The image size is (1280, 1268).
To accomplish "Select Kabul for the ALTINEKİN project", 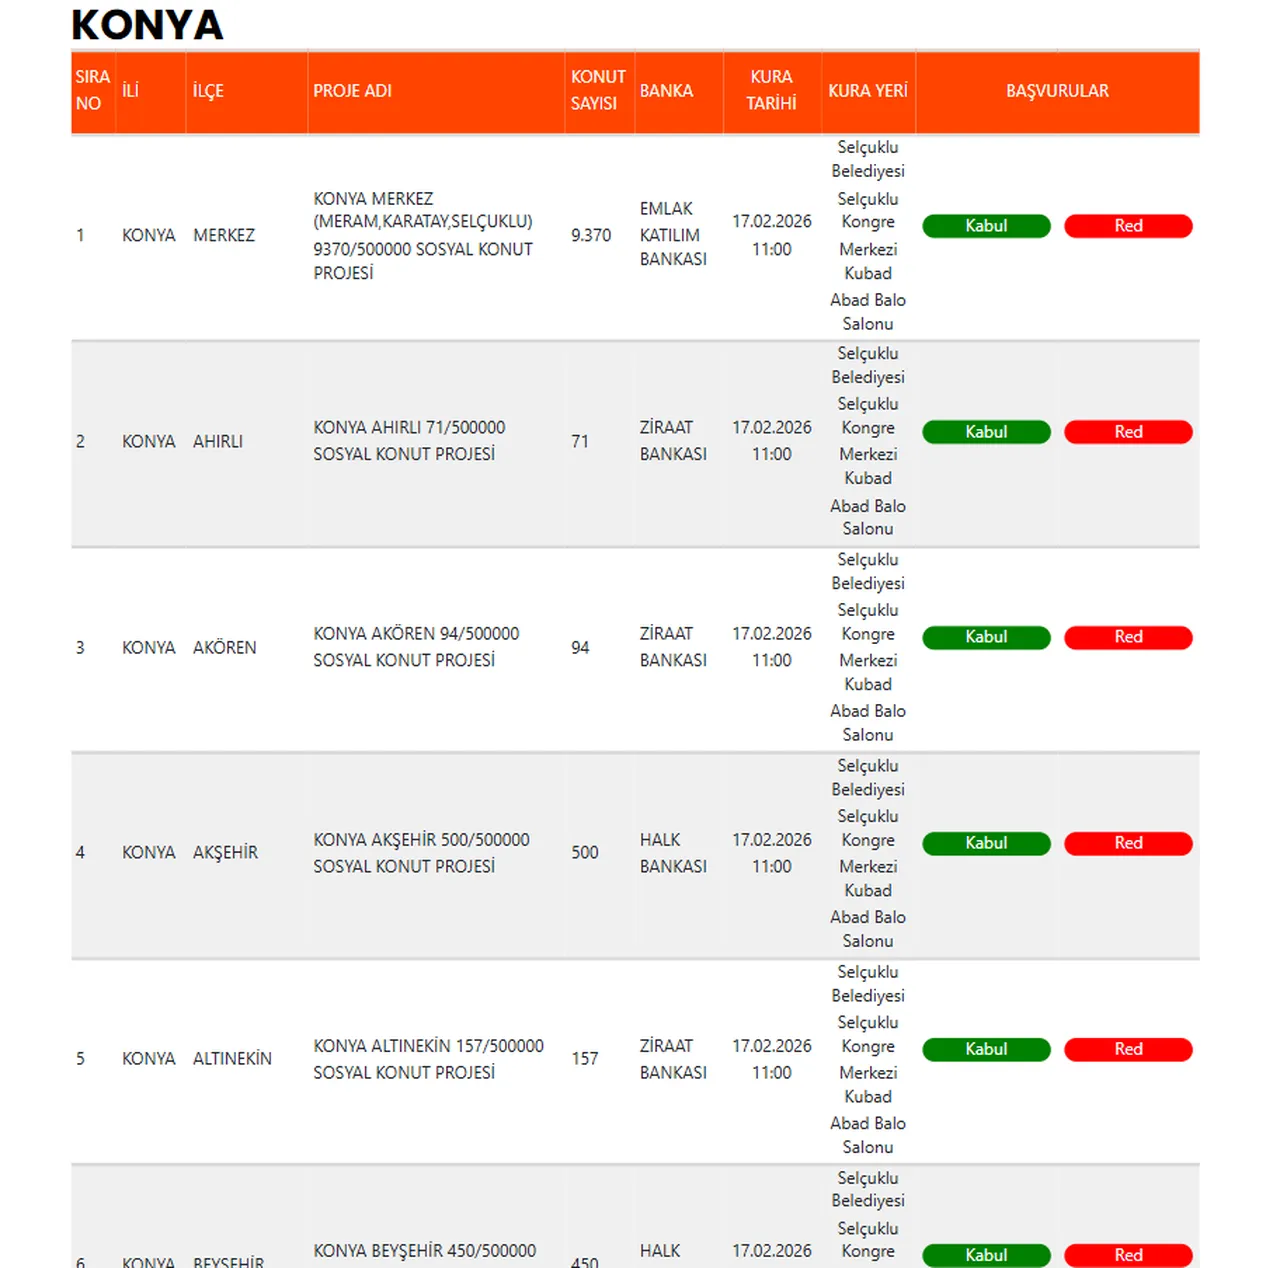I will 985,1049.
